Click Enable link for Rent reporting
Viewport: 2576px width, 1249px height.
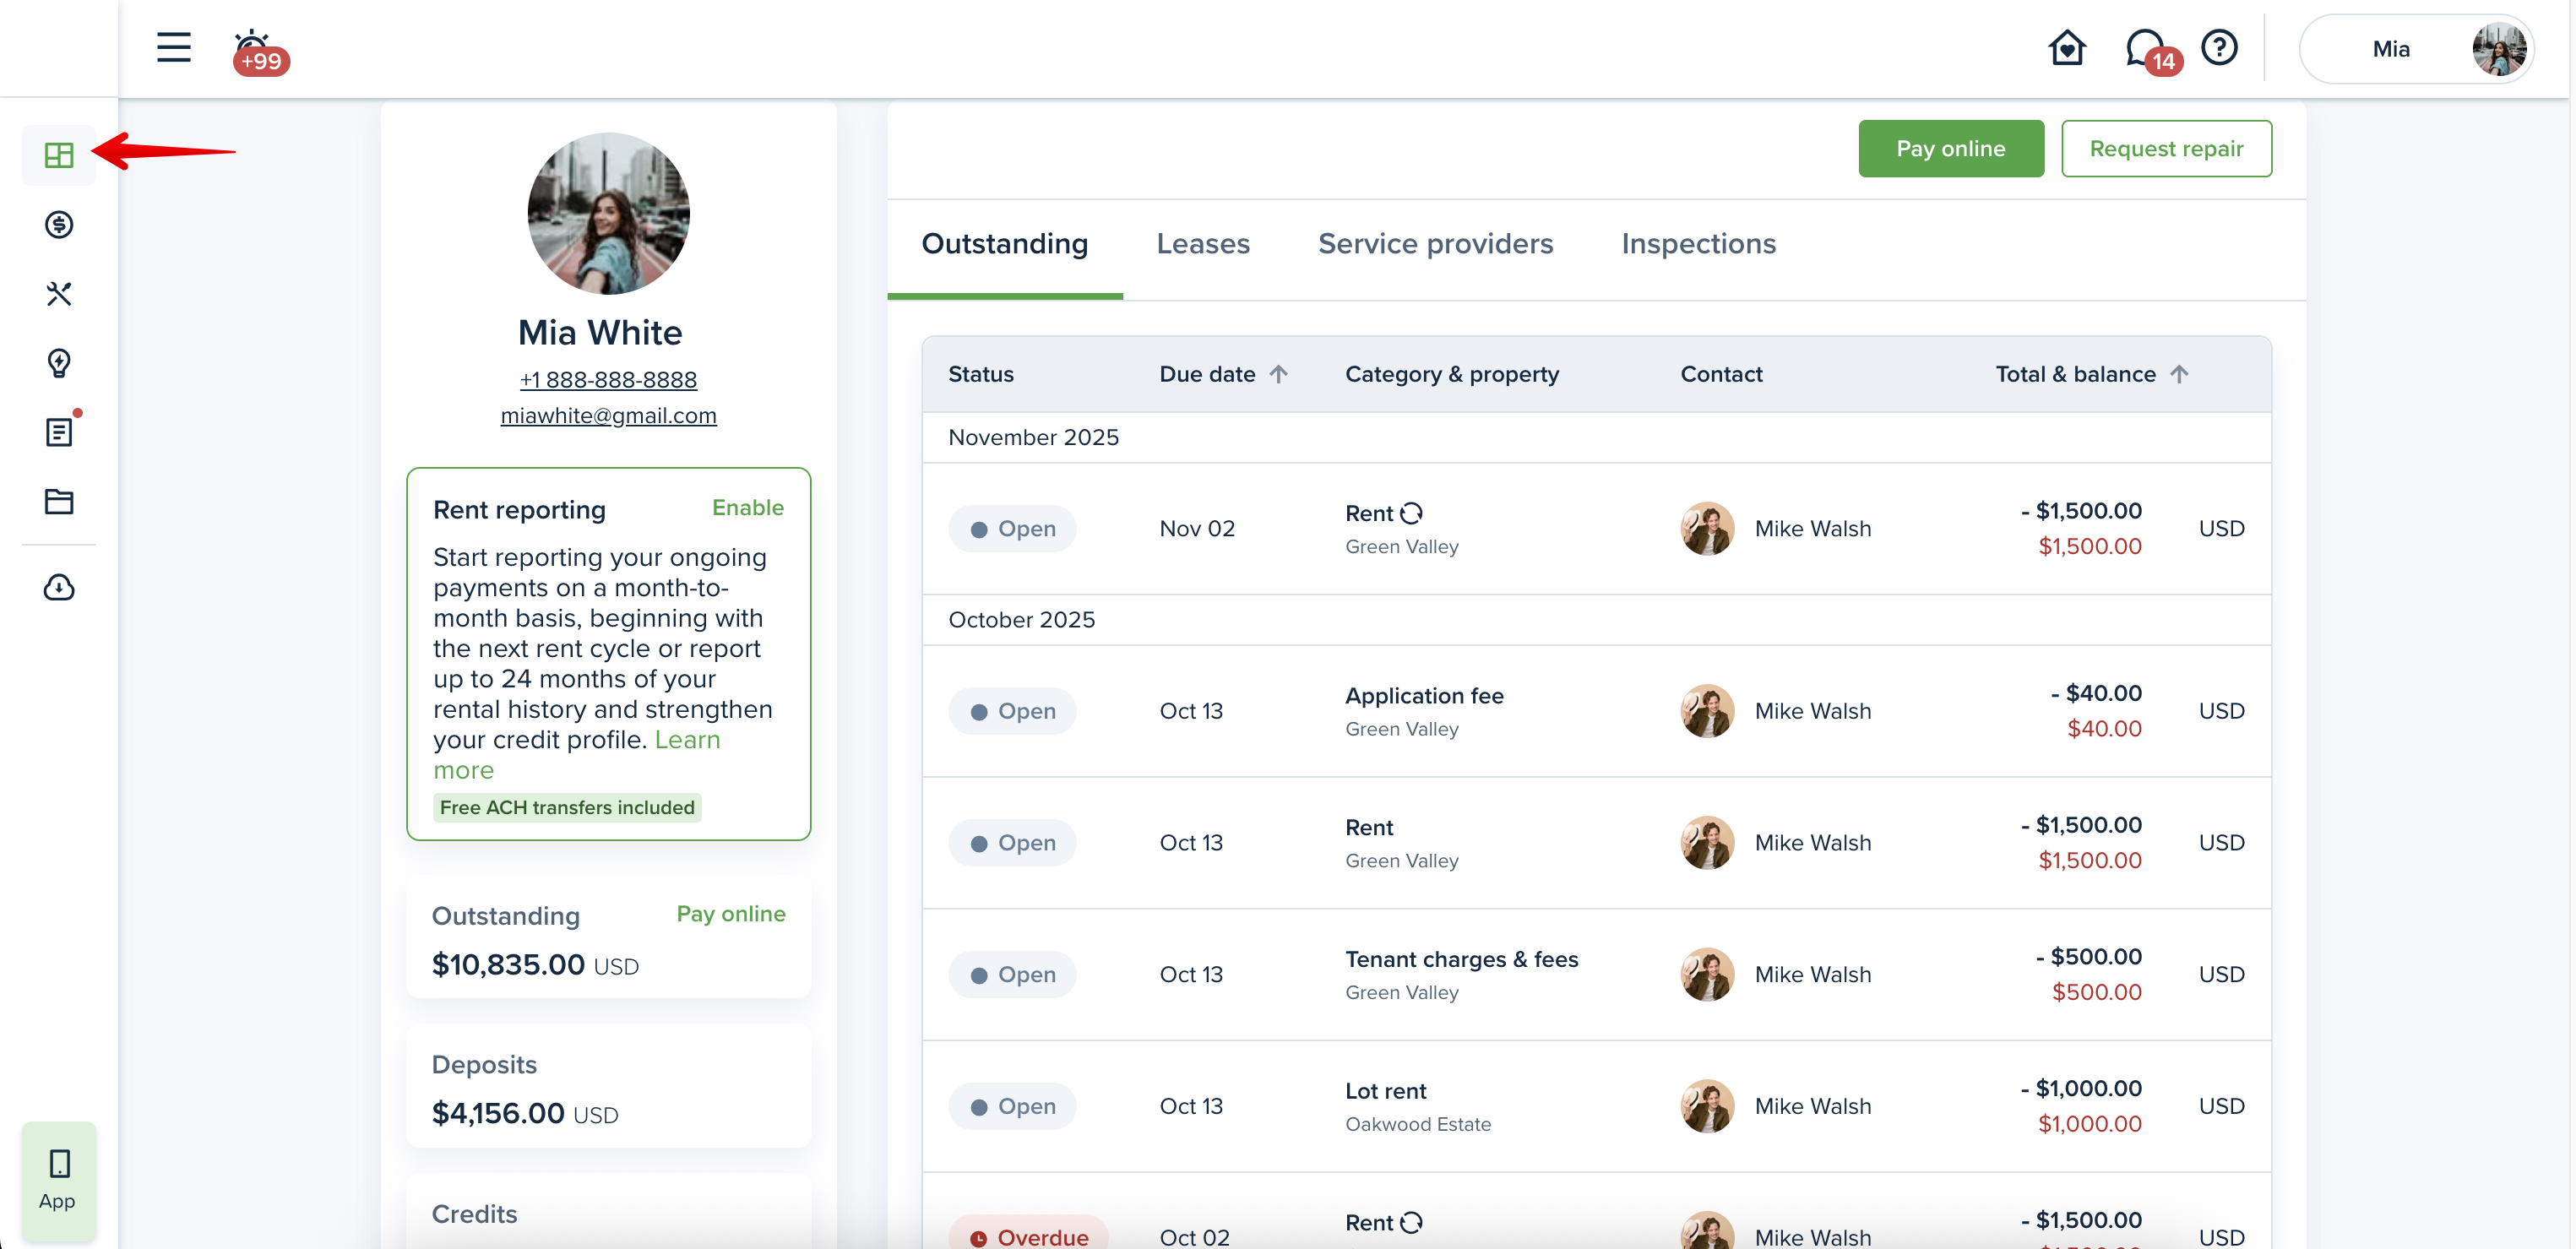pyautogui.click(x=747, y=508)
